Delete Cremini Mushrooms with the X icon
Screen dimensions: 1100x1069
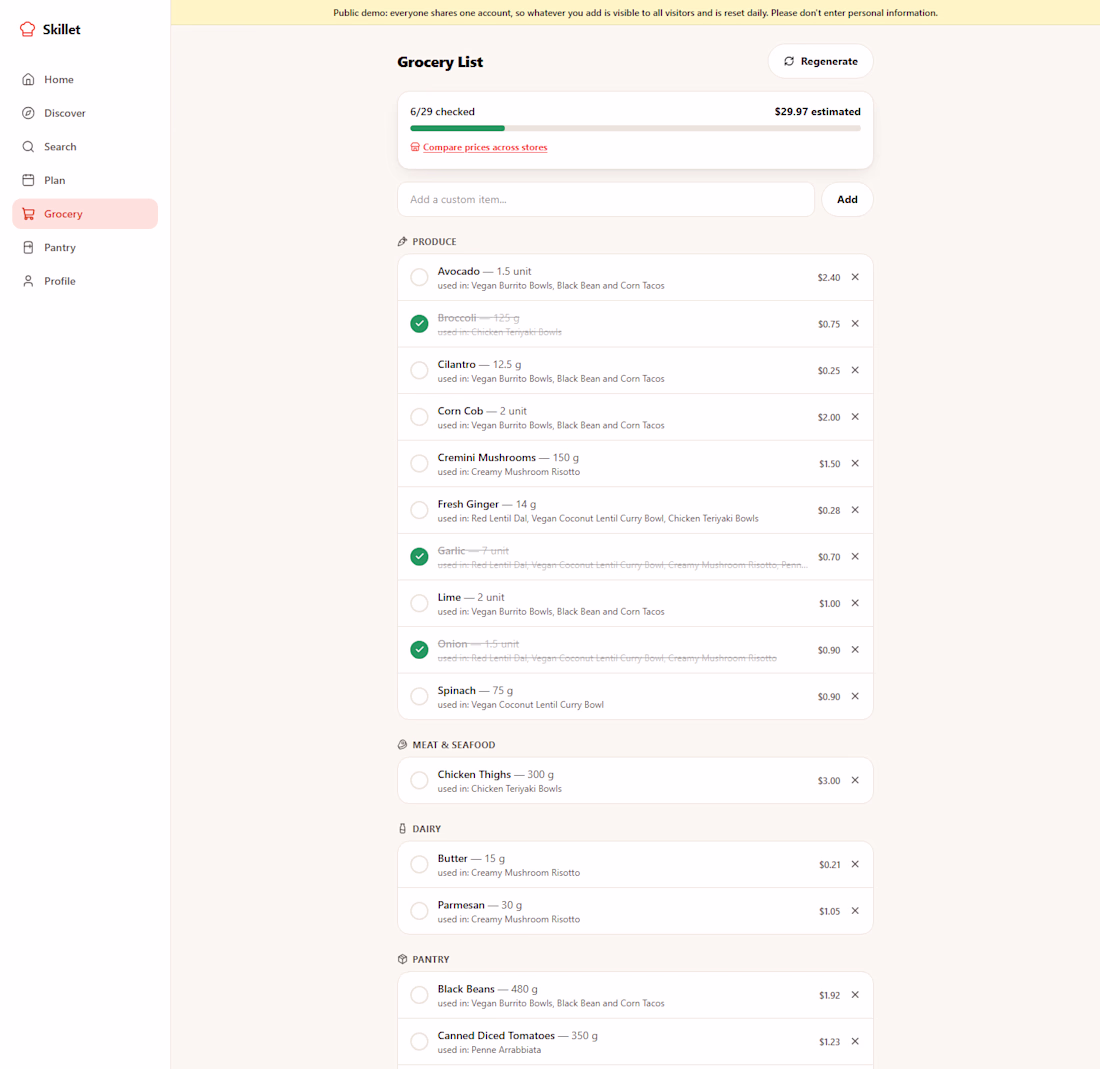point(855,464)
